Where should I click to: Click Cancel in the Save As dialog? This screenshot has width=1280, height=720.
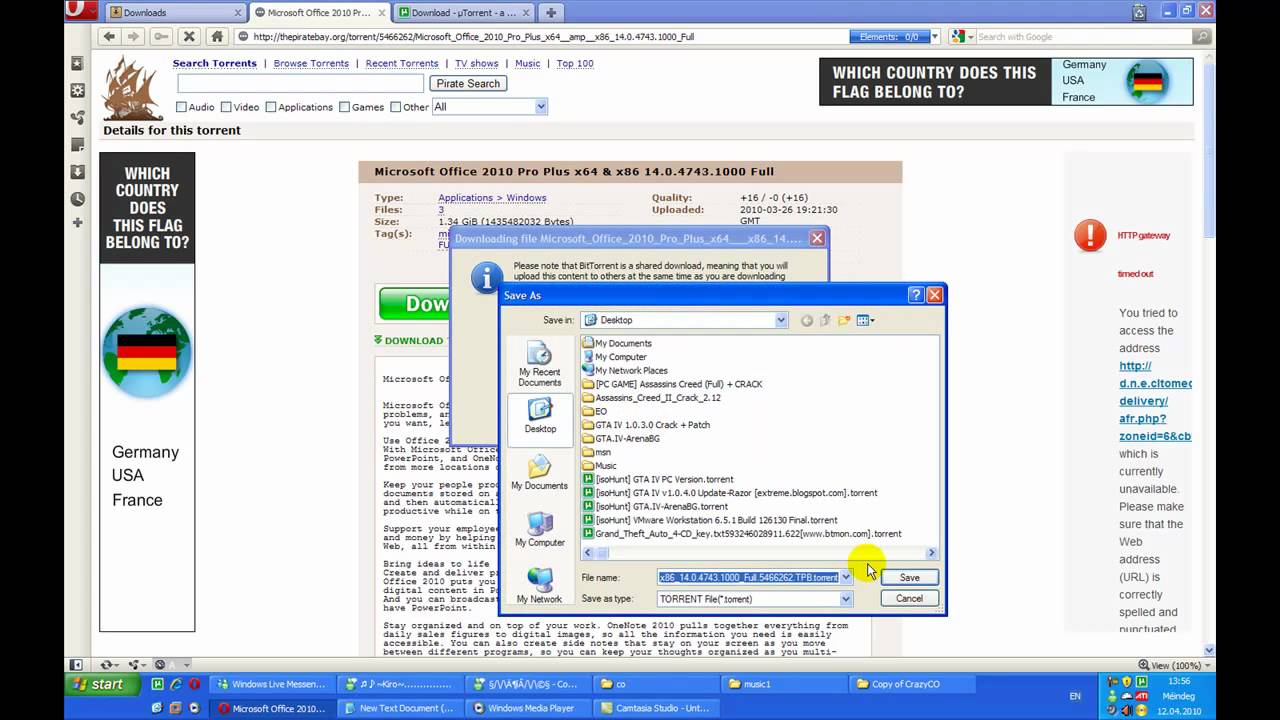[909, 598]
